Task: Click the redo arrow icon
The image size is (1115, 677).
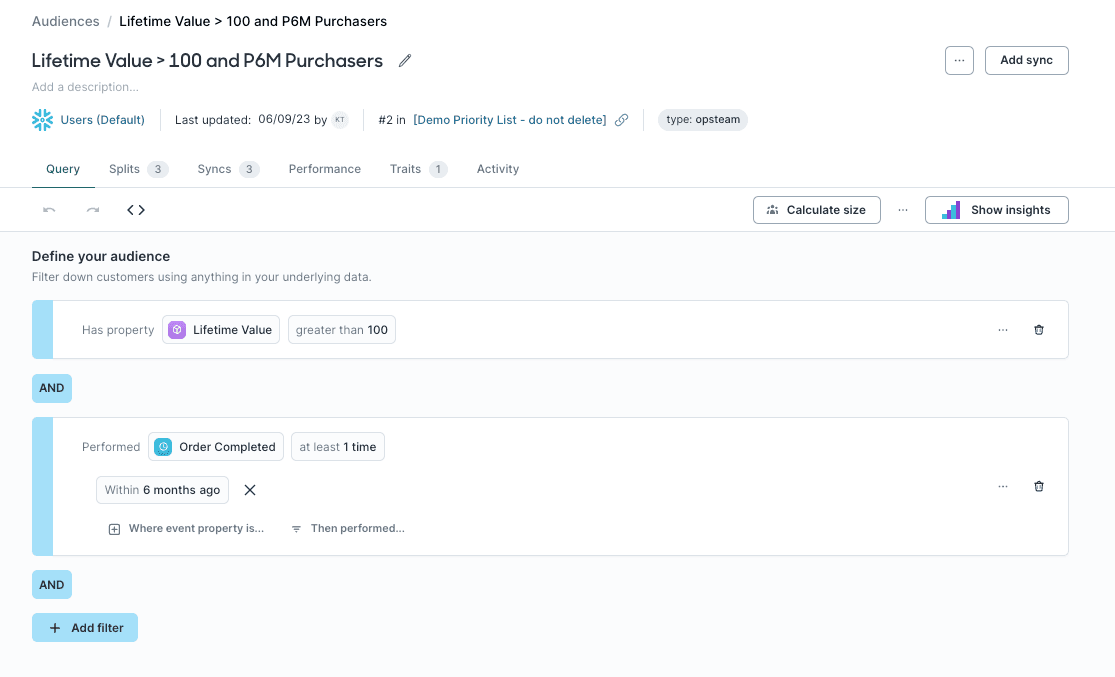Action: point(93,210)
